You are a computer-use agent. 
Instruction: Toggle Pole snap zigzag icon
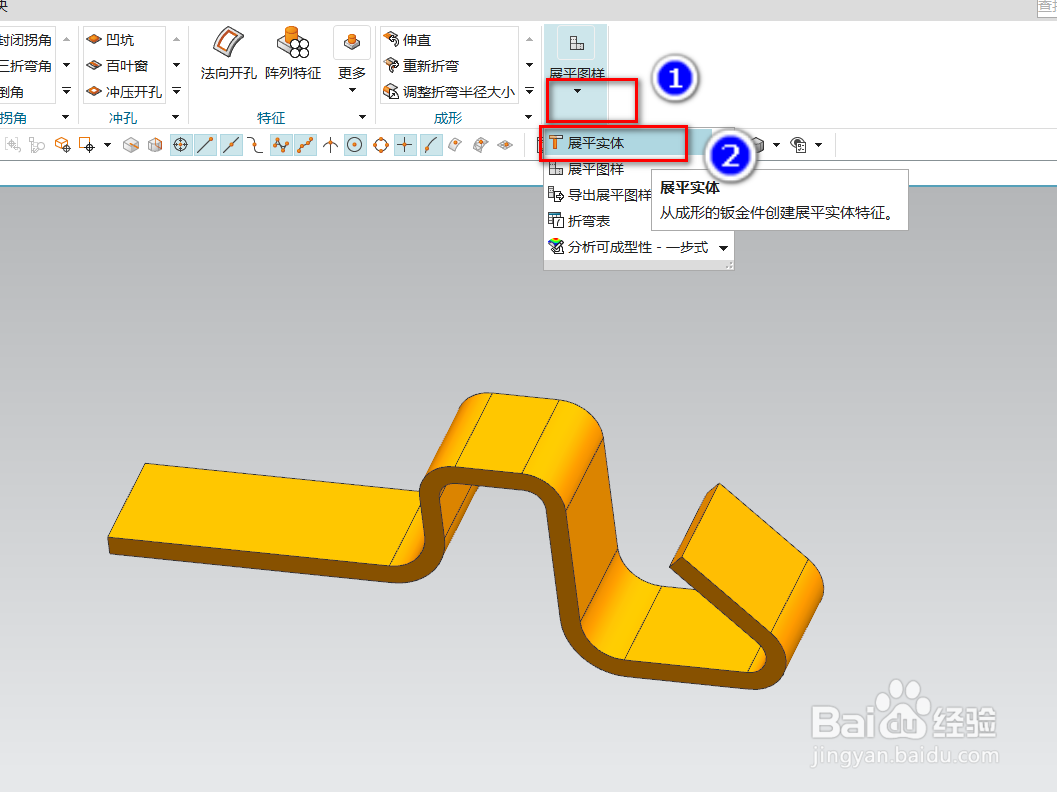(x=280, y=145)
